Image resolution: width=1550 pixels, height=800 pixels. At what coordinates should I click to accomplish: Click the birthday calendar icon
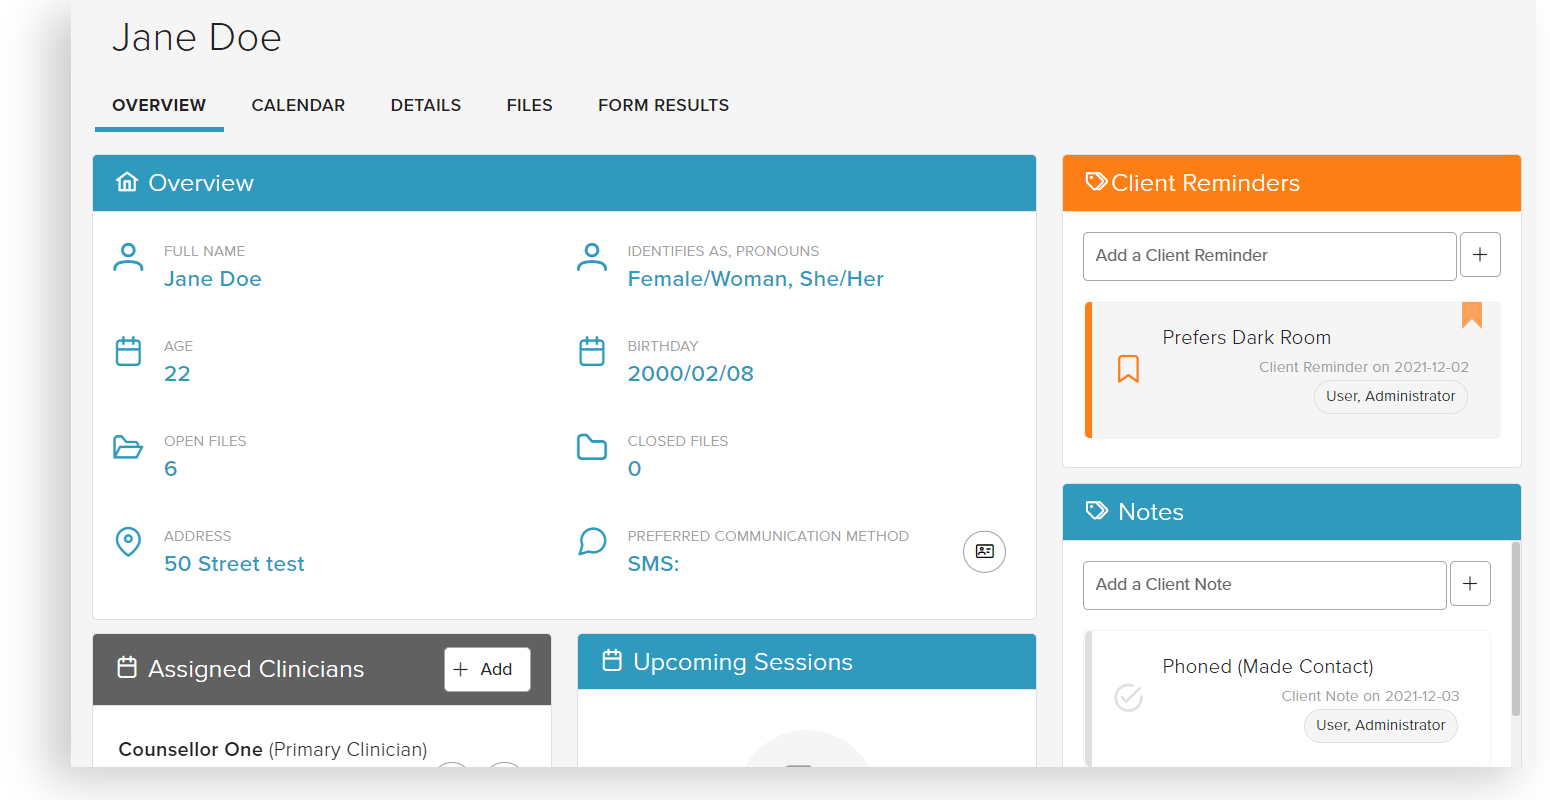point(592,352)
